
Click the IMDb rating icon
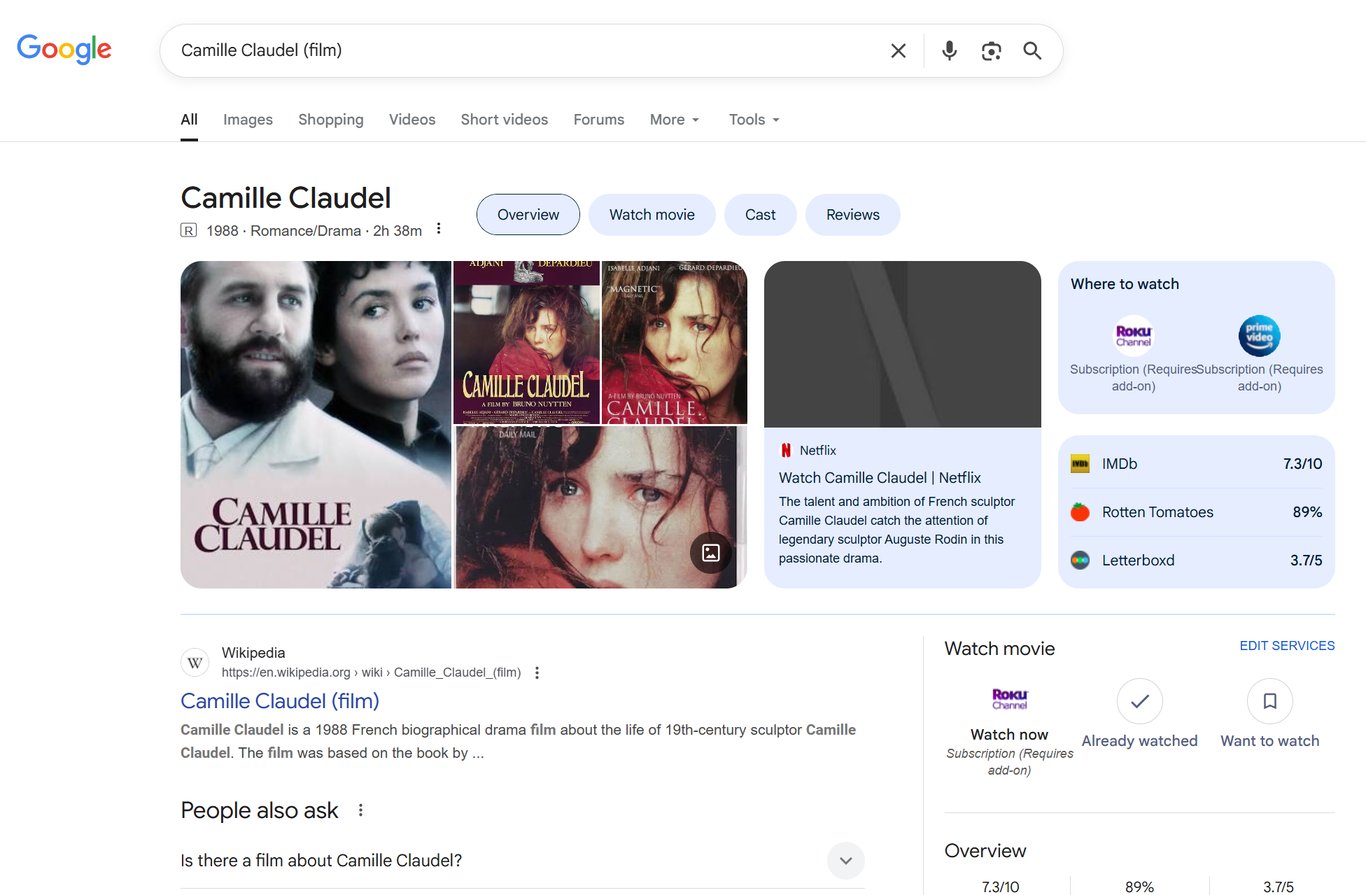point(1080,464)
